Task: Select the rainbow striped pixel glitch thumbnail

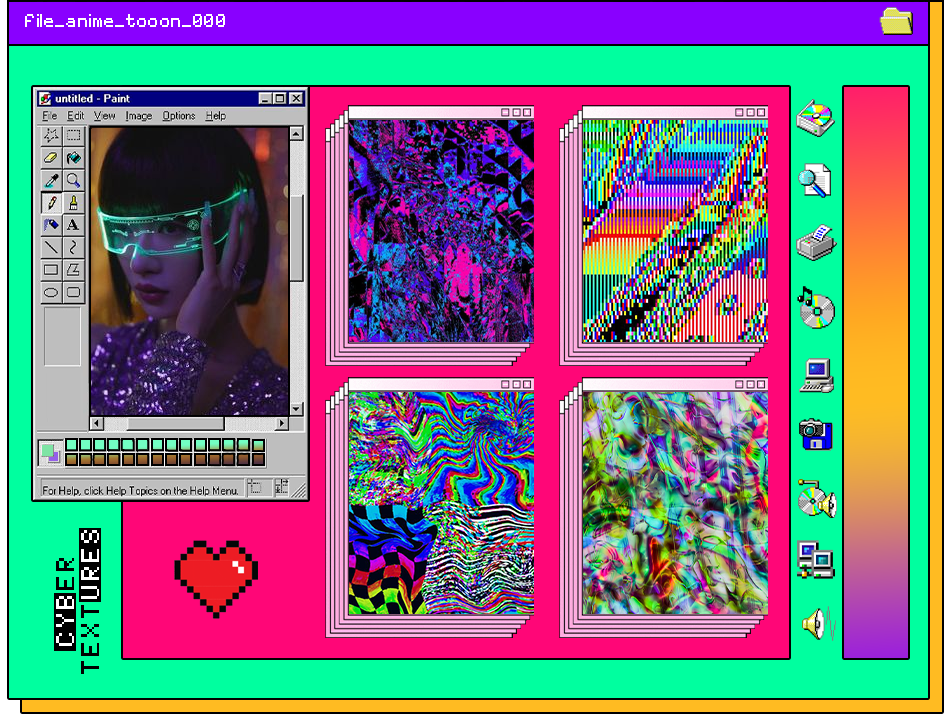Action: coord(675,231)
